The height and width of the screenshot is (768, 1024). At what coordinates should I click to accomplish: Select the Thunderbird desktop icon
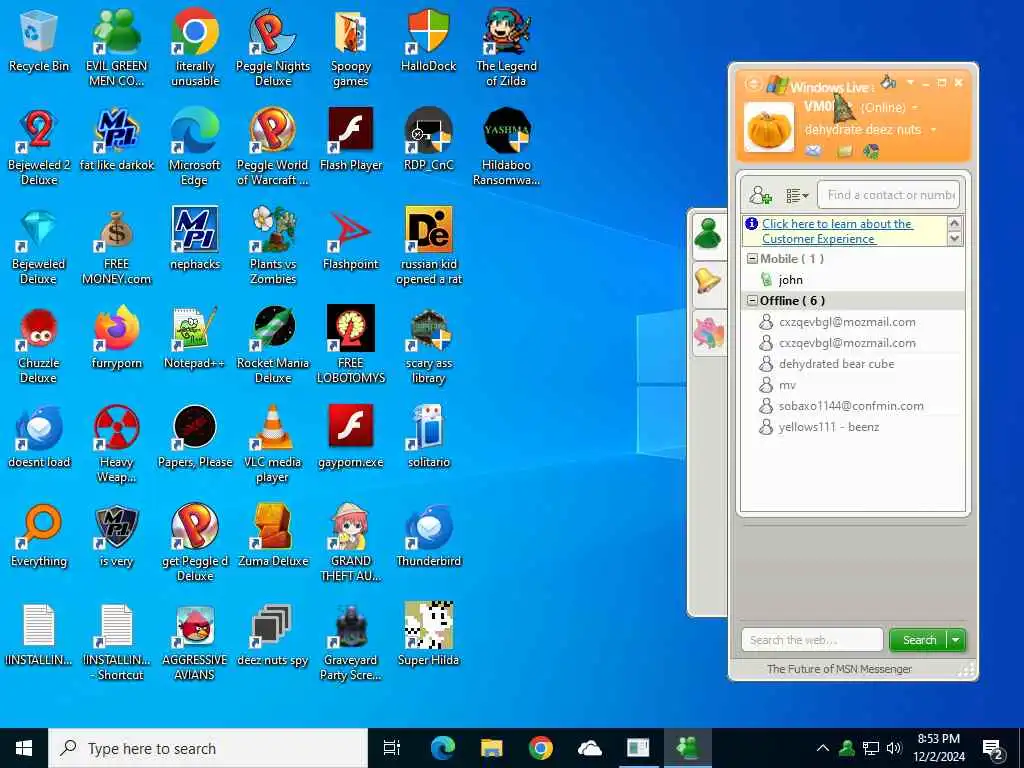(x=428, y=536)
